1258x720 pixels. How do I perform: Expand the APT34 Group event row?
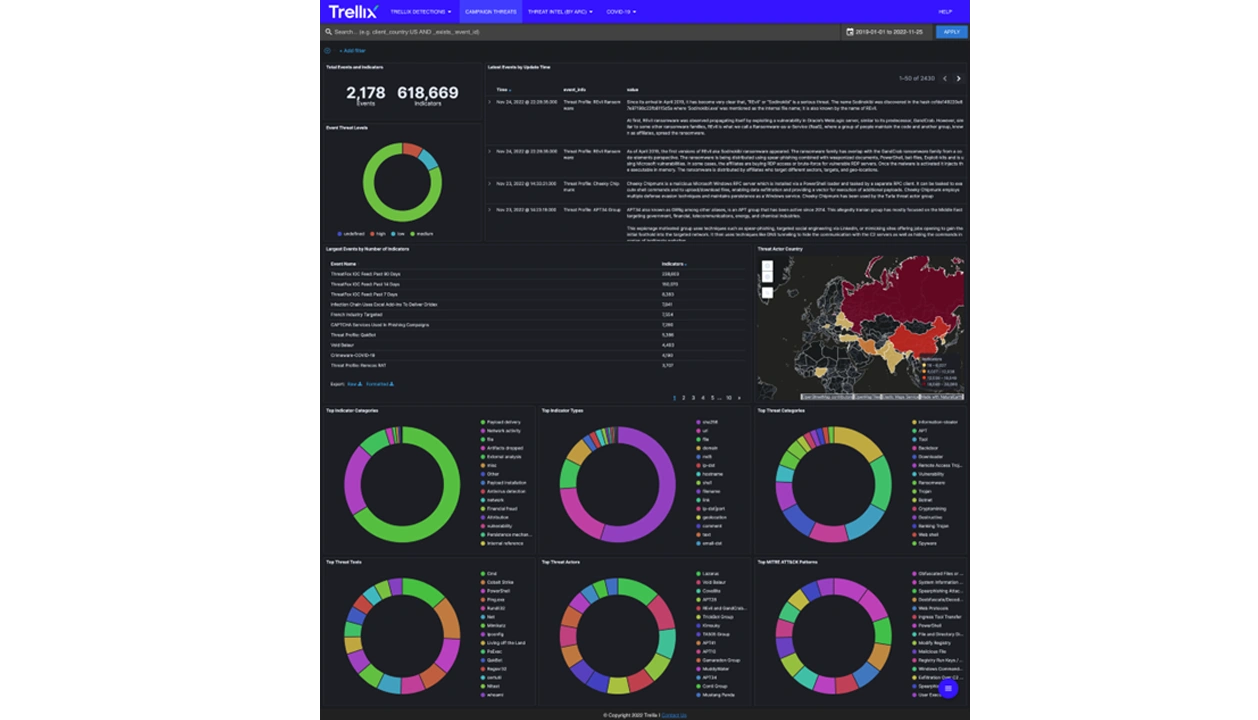coord(490,209)
